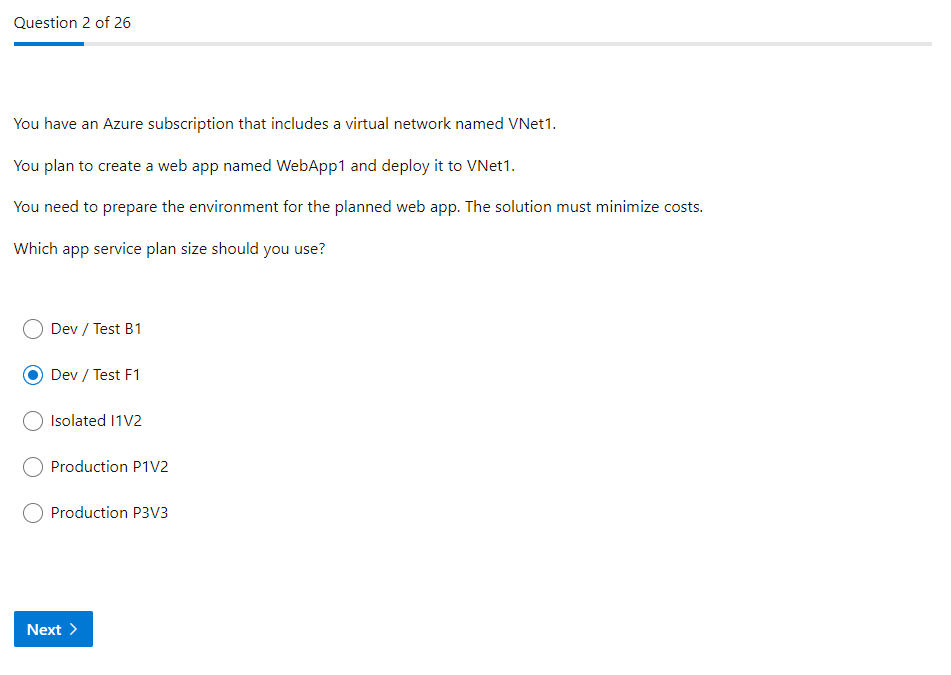Click the word "WebApp1" in the question
The height and width of the screenshot is (675, 951).
pyautogui.click(x=311, y=166)
